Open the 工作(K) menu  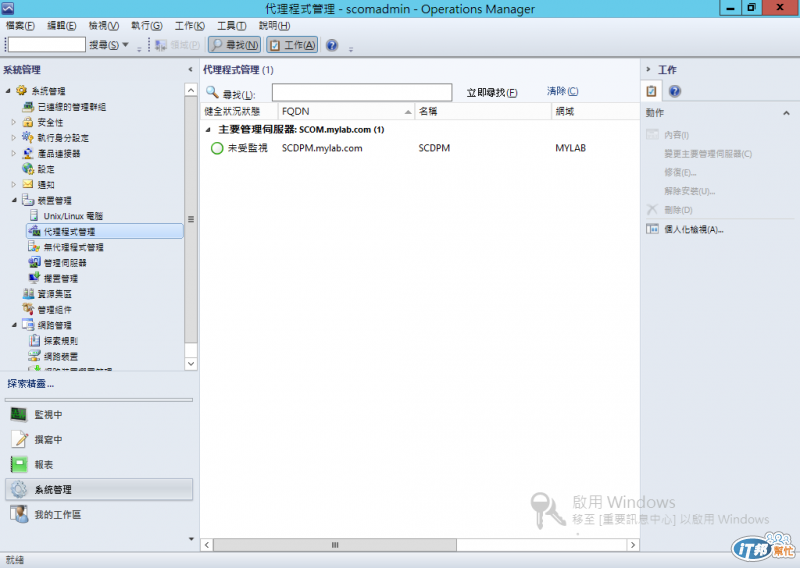click(x=190, y=26)
